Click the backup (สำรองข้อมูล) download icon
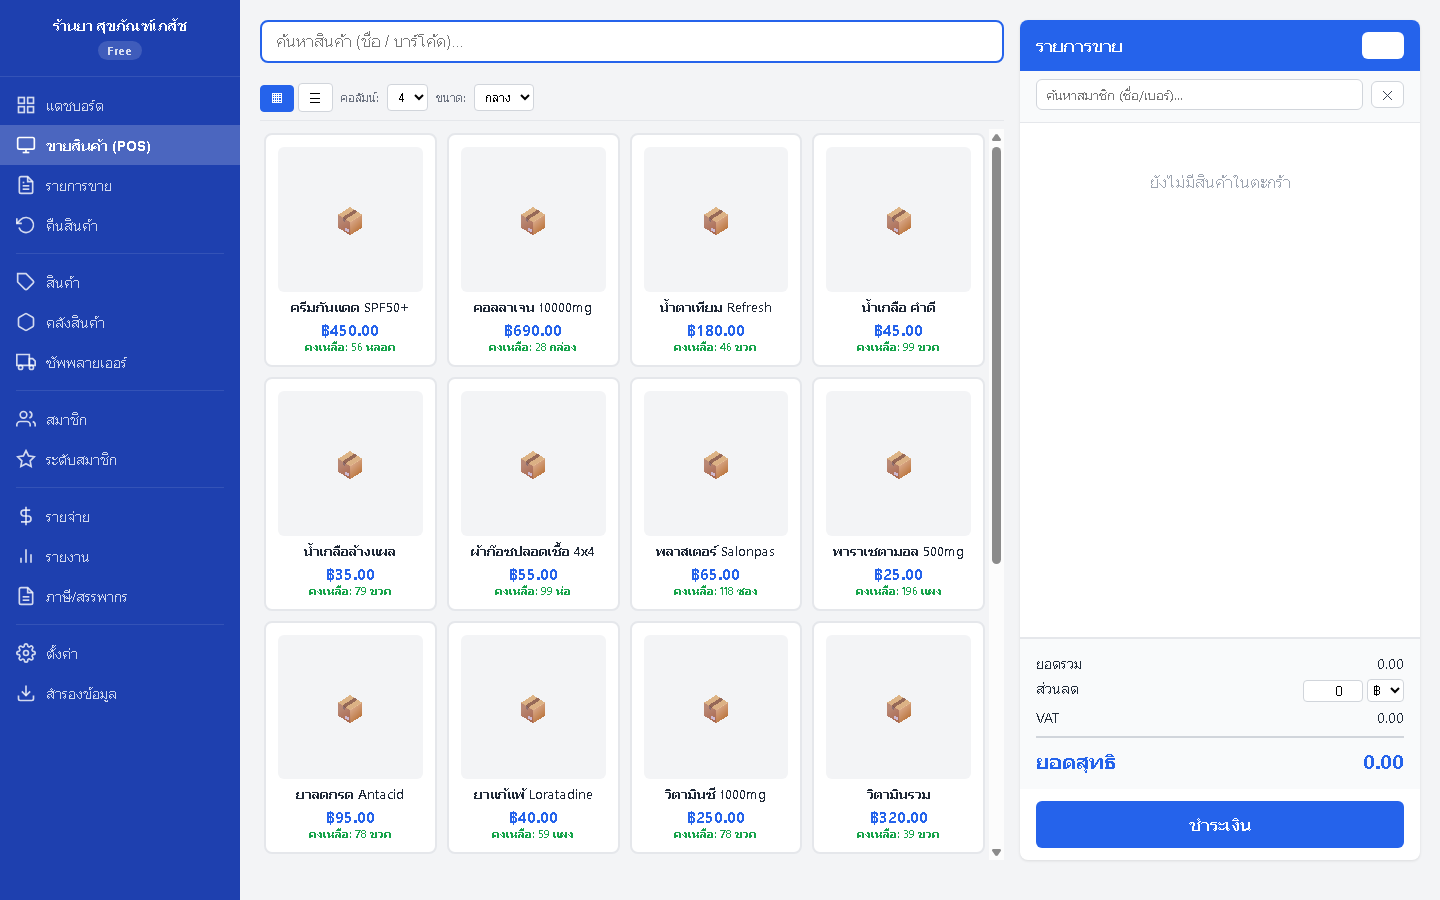This screenshot has height=900, width=1440. pyautogui.click(x=26, y=693)
